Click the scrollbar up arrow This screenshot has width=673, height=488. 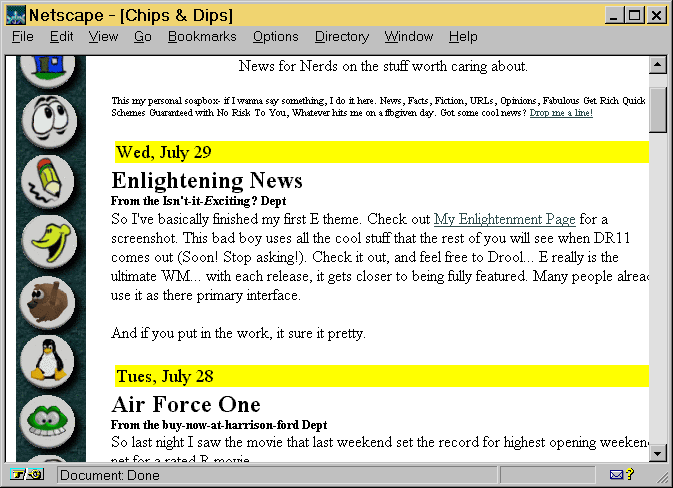click(x=658, y=65)
